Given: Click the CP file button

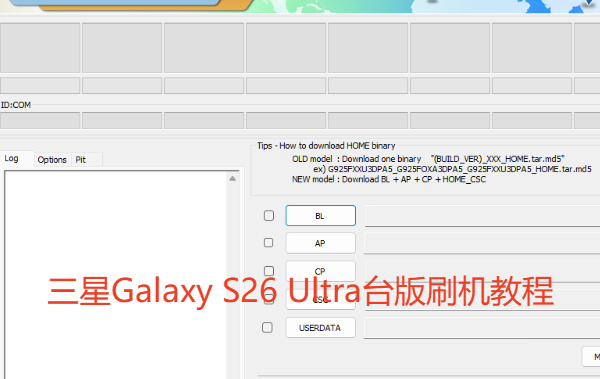Looking at the screenshot, I should coord(321,271).
